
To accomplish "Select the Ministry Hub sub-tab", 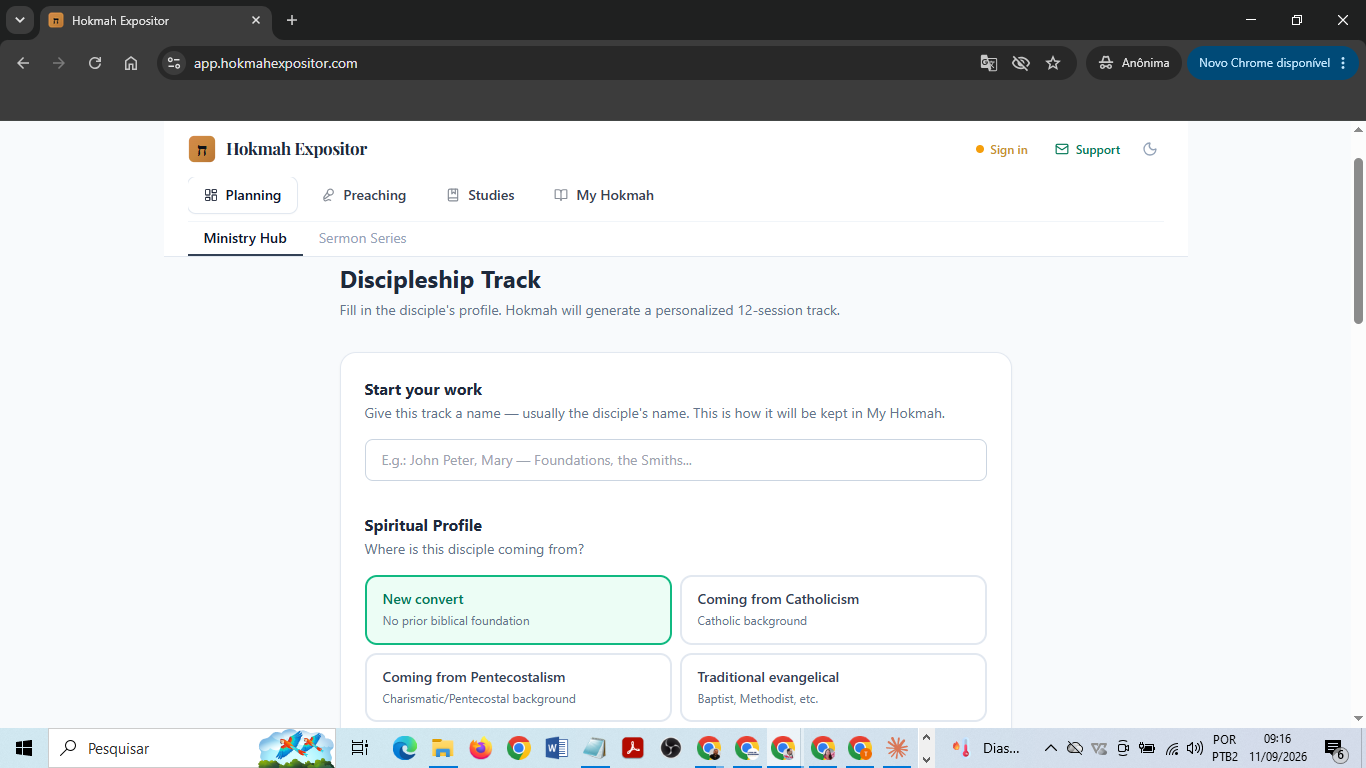I will [x=245, y=238].
